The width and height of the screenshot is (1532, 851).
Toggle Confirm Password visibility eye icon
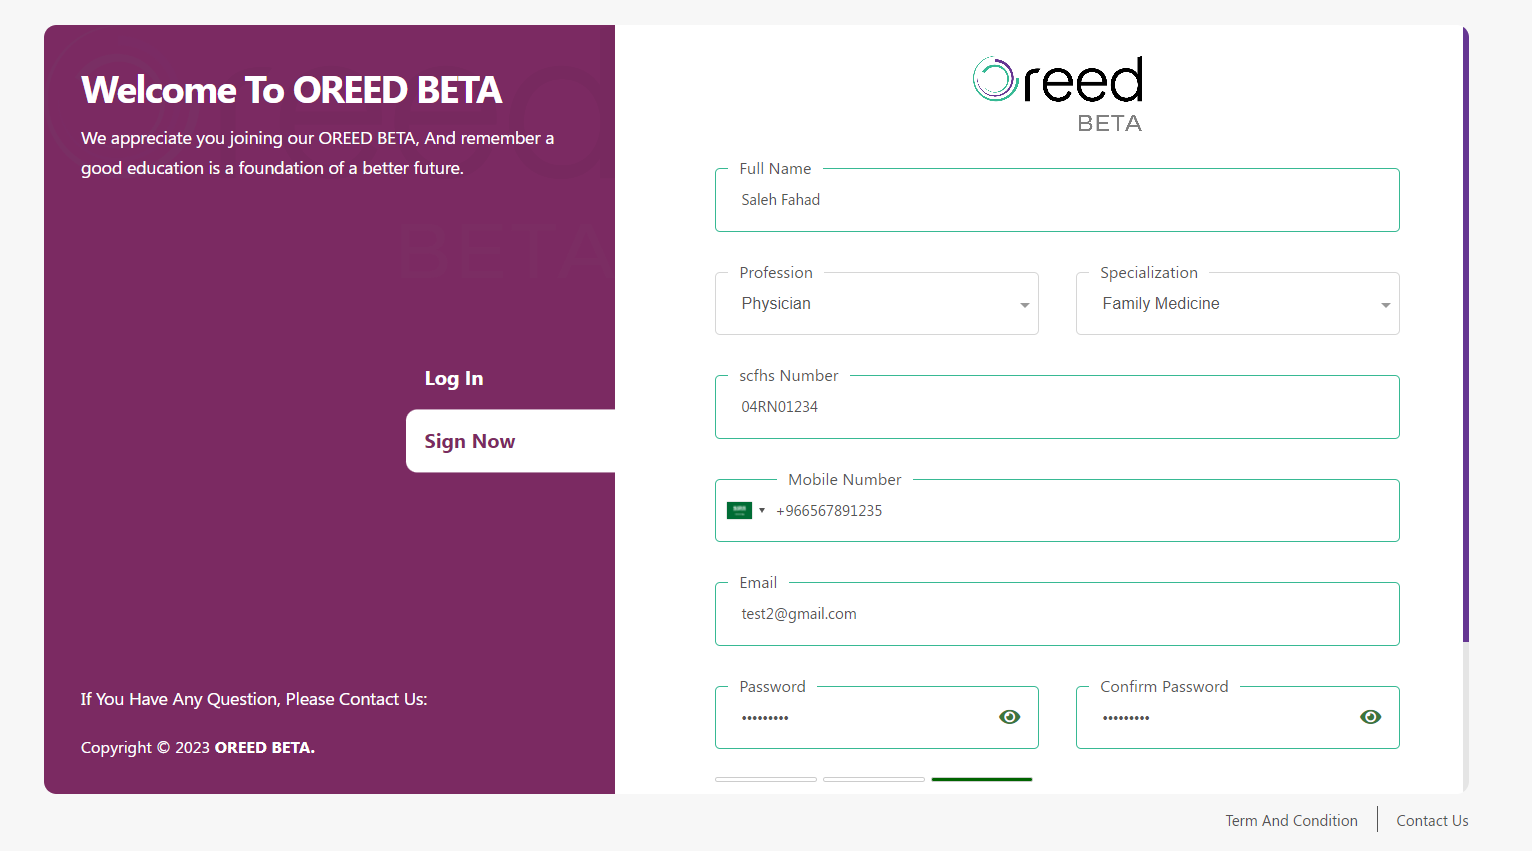click(x=1371, y=717)
